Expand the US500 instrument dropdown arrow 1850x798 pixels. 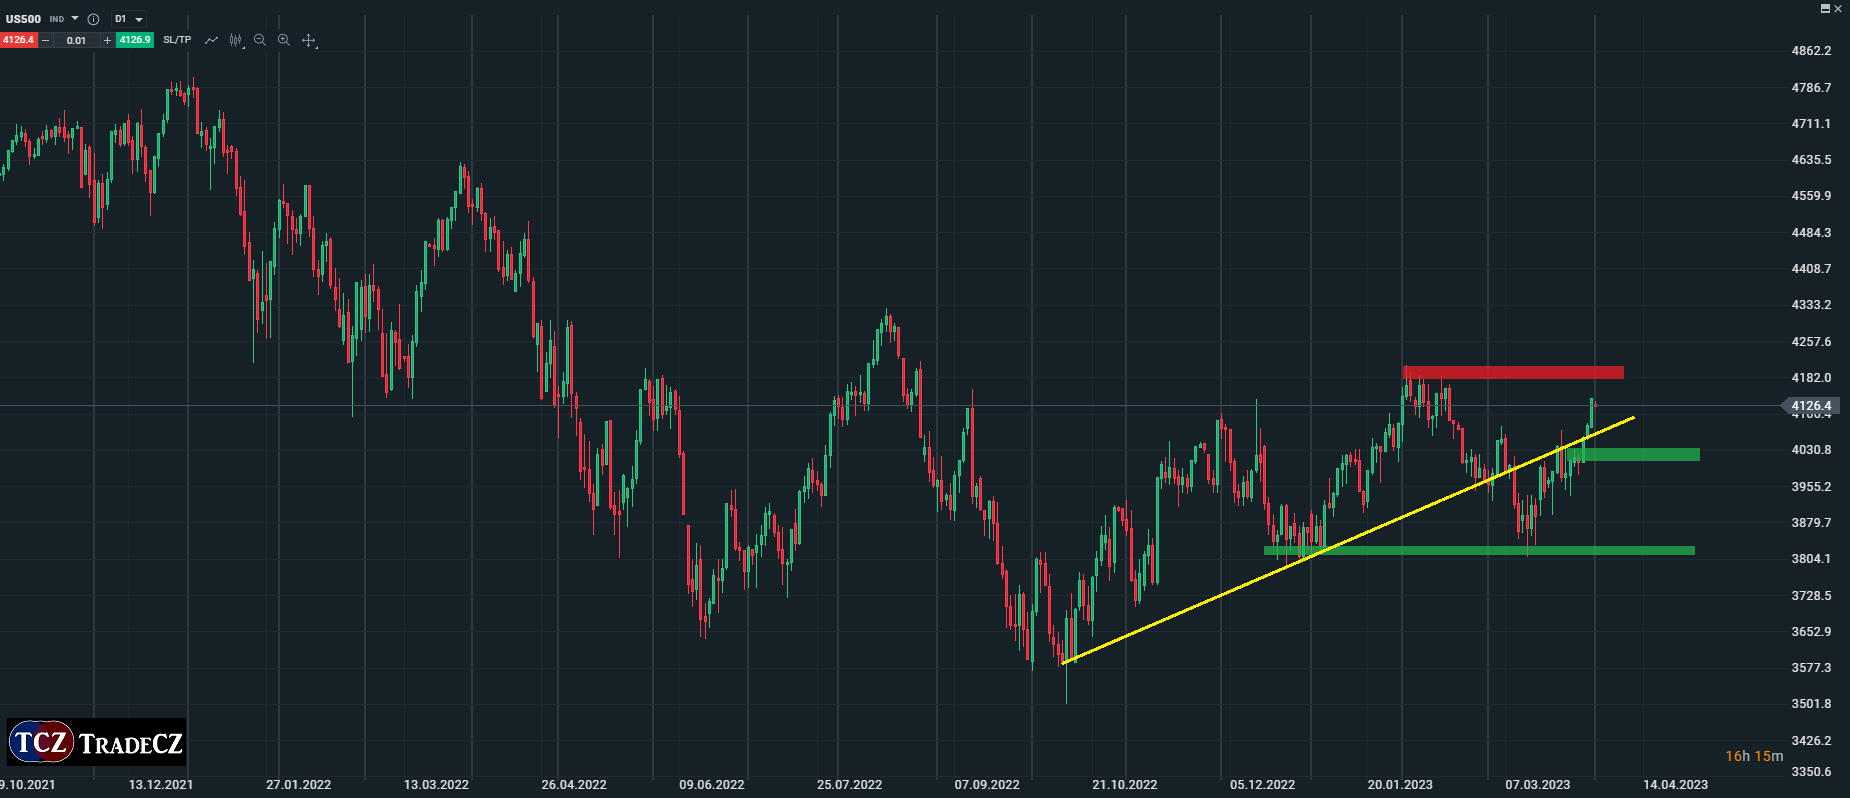pos(75,19)
